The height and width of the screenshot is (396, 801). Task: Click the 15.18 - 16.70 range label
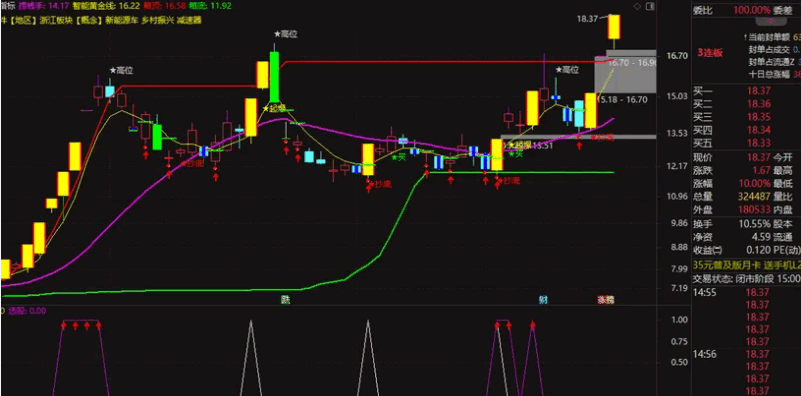point(623,100)
